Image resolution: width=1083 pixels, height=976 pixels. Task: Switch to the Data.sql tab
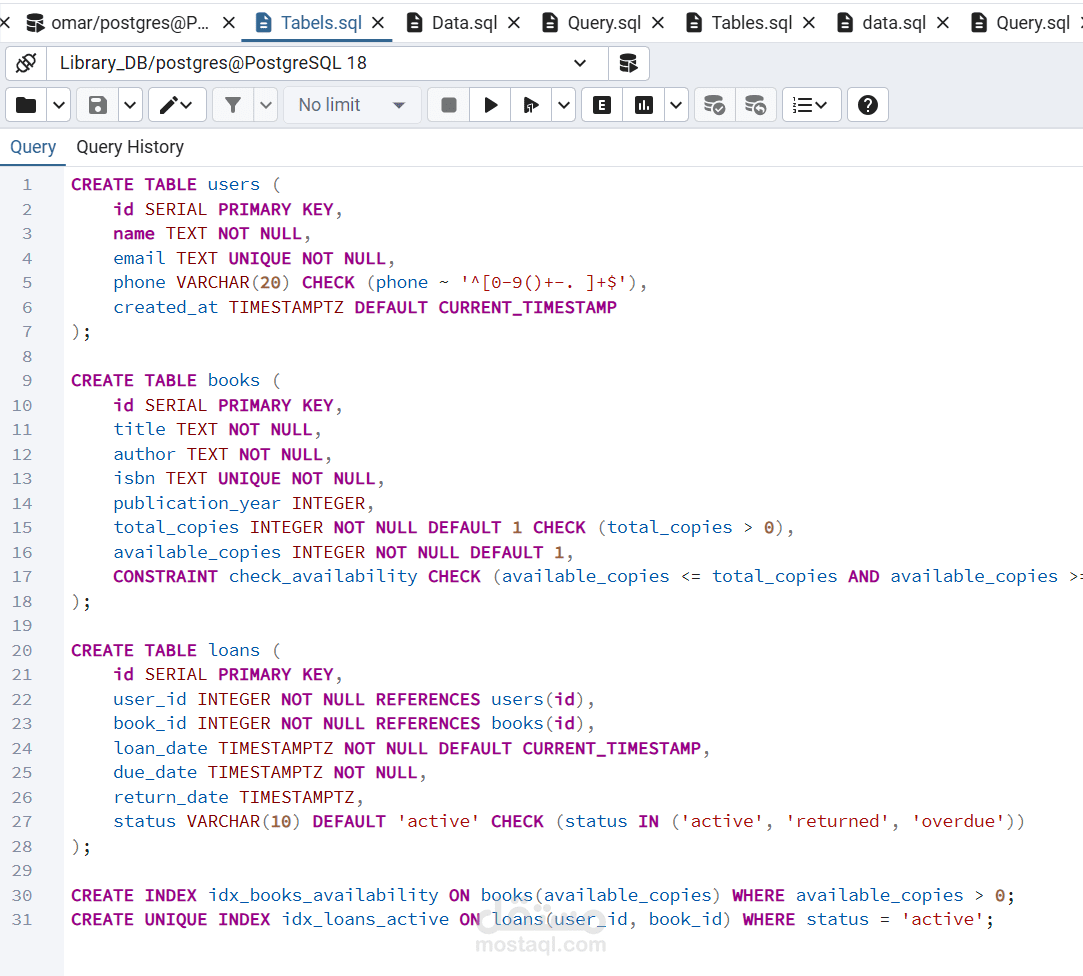[464, 23]
